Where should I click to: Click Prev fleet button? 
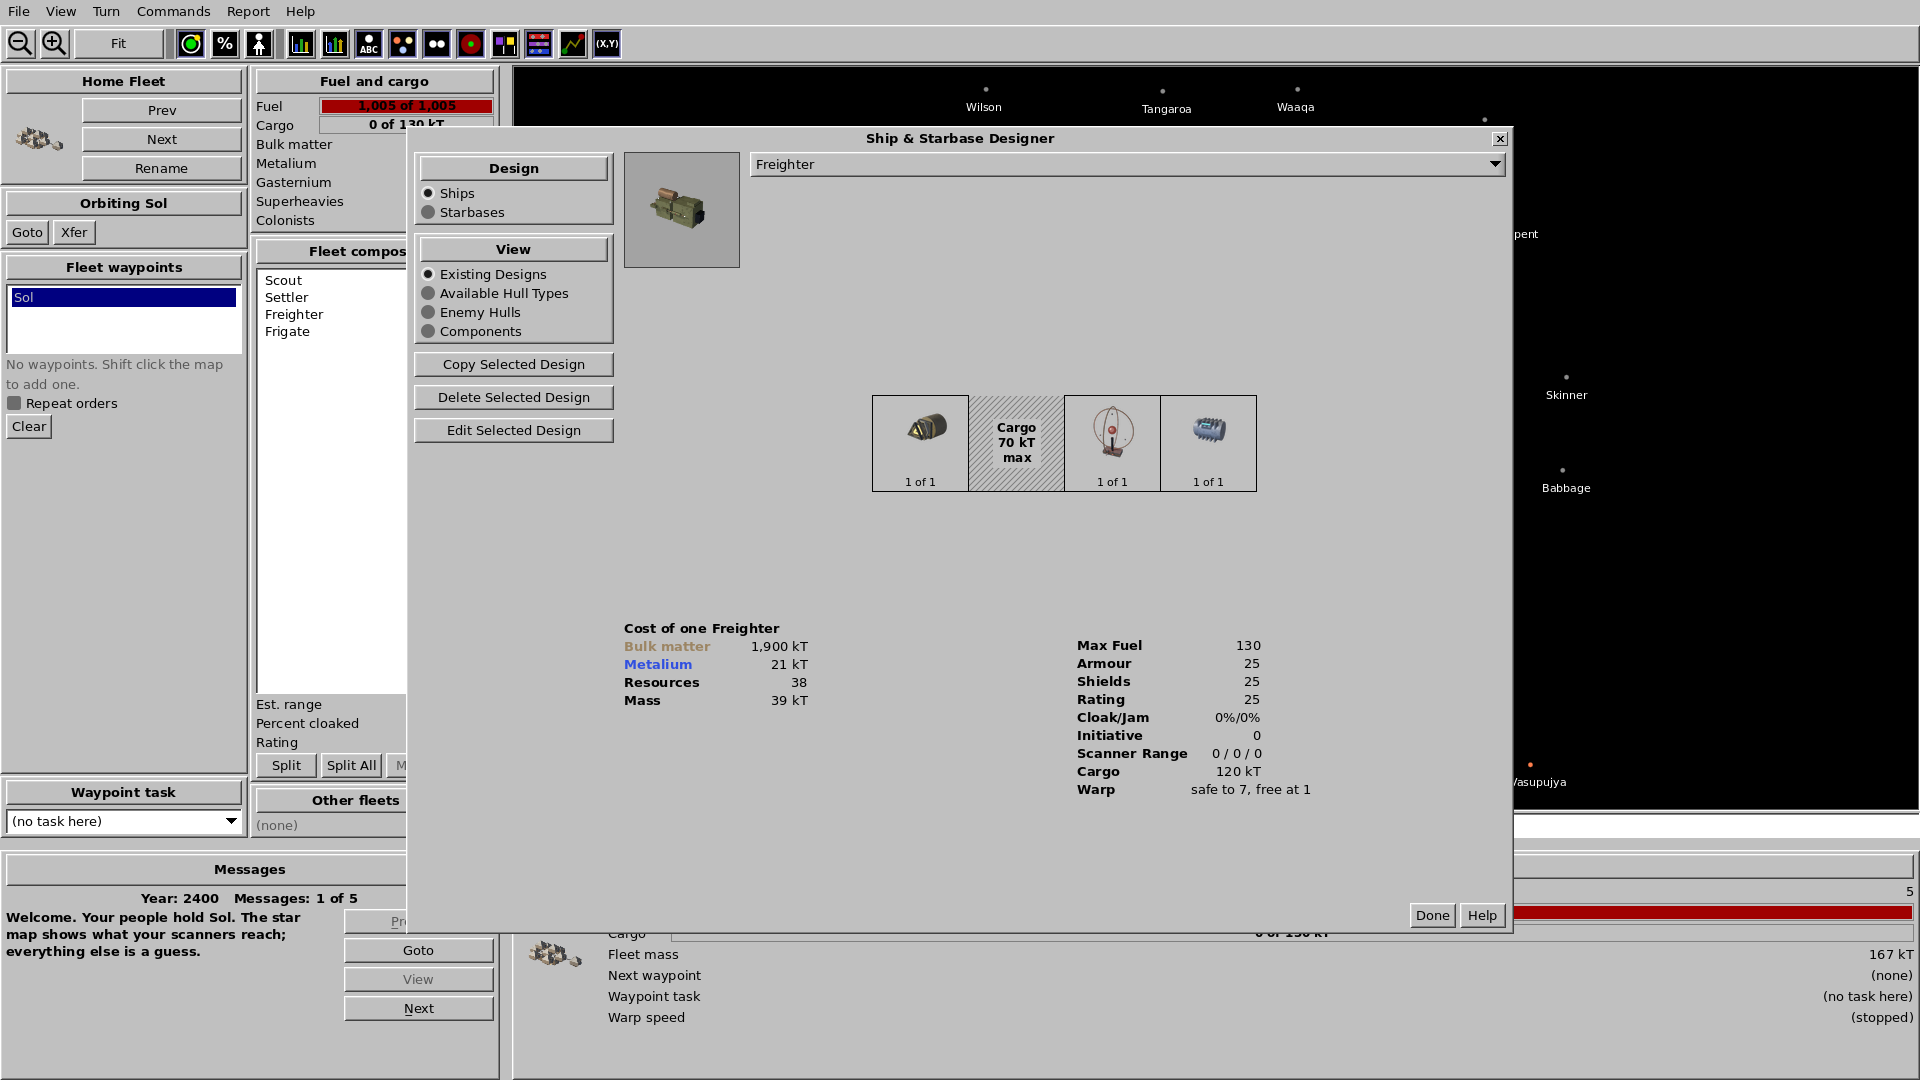162,110
